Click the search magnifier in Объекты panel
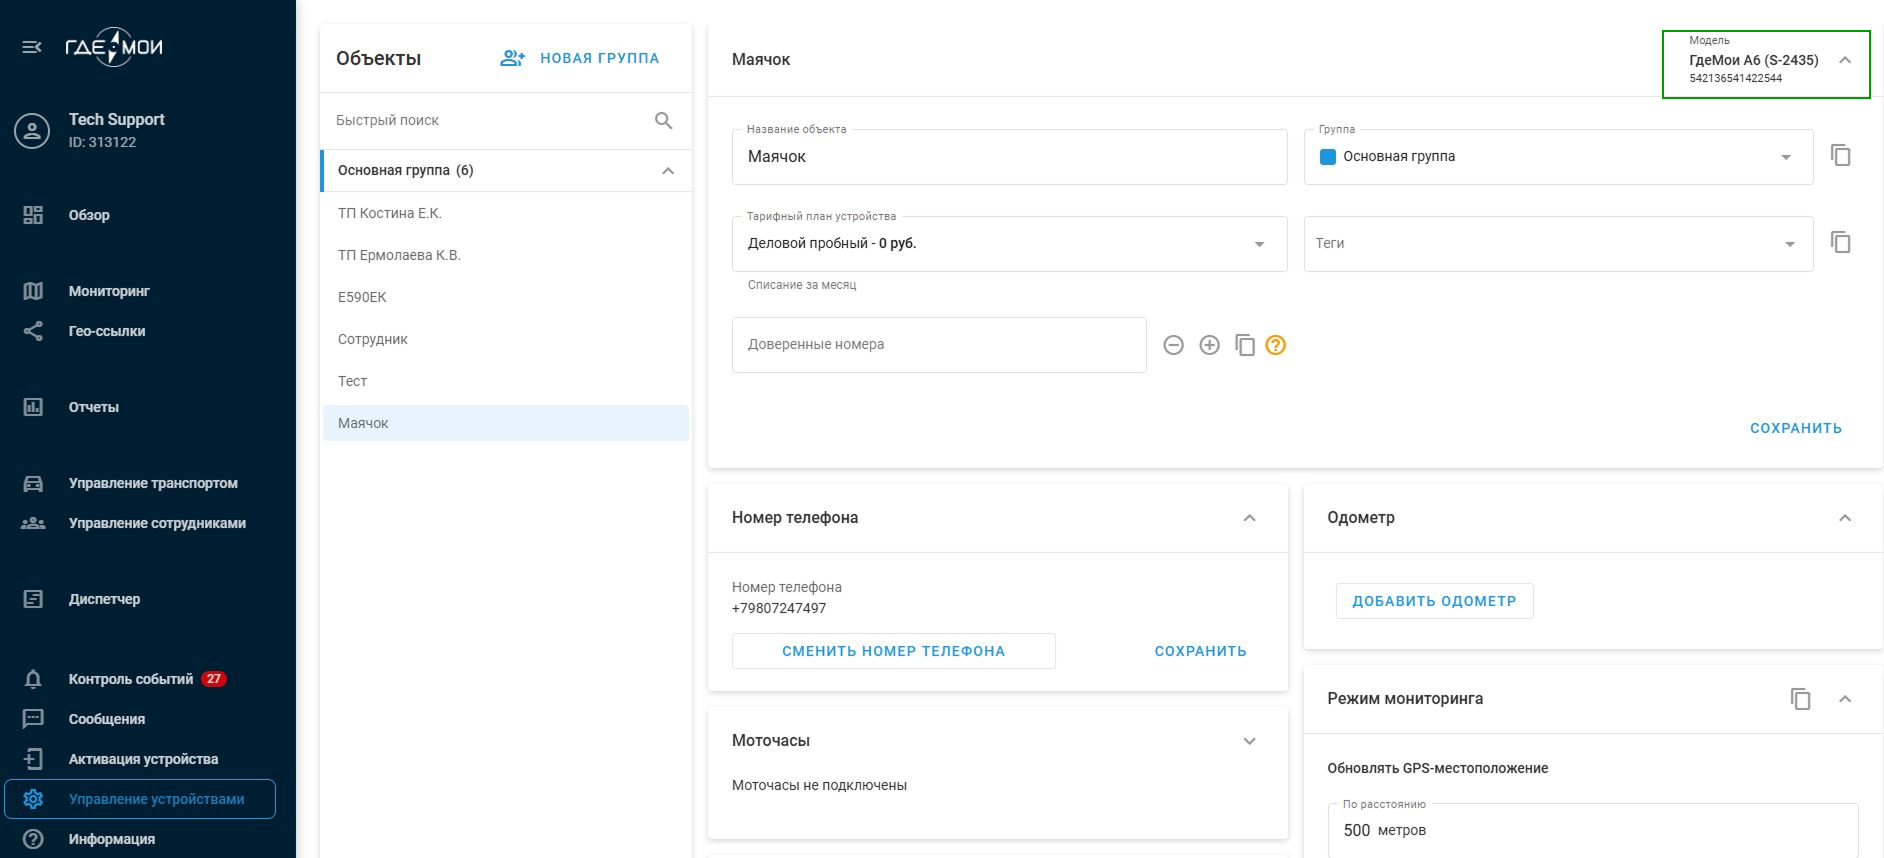Image resolution: width=1884 pixels, height=858 pixels. pos(663,121)
